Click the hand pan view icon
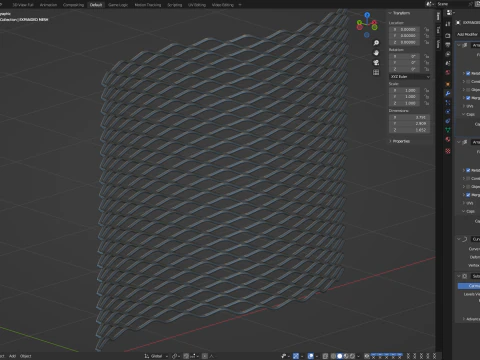 tap(376, 53)
